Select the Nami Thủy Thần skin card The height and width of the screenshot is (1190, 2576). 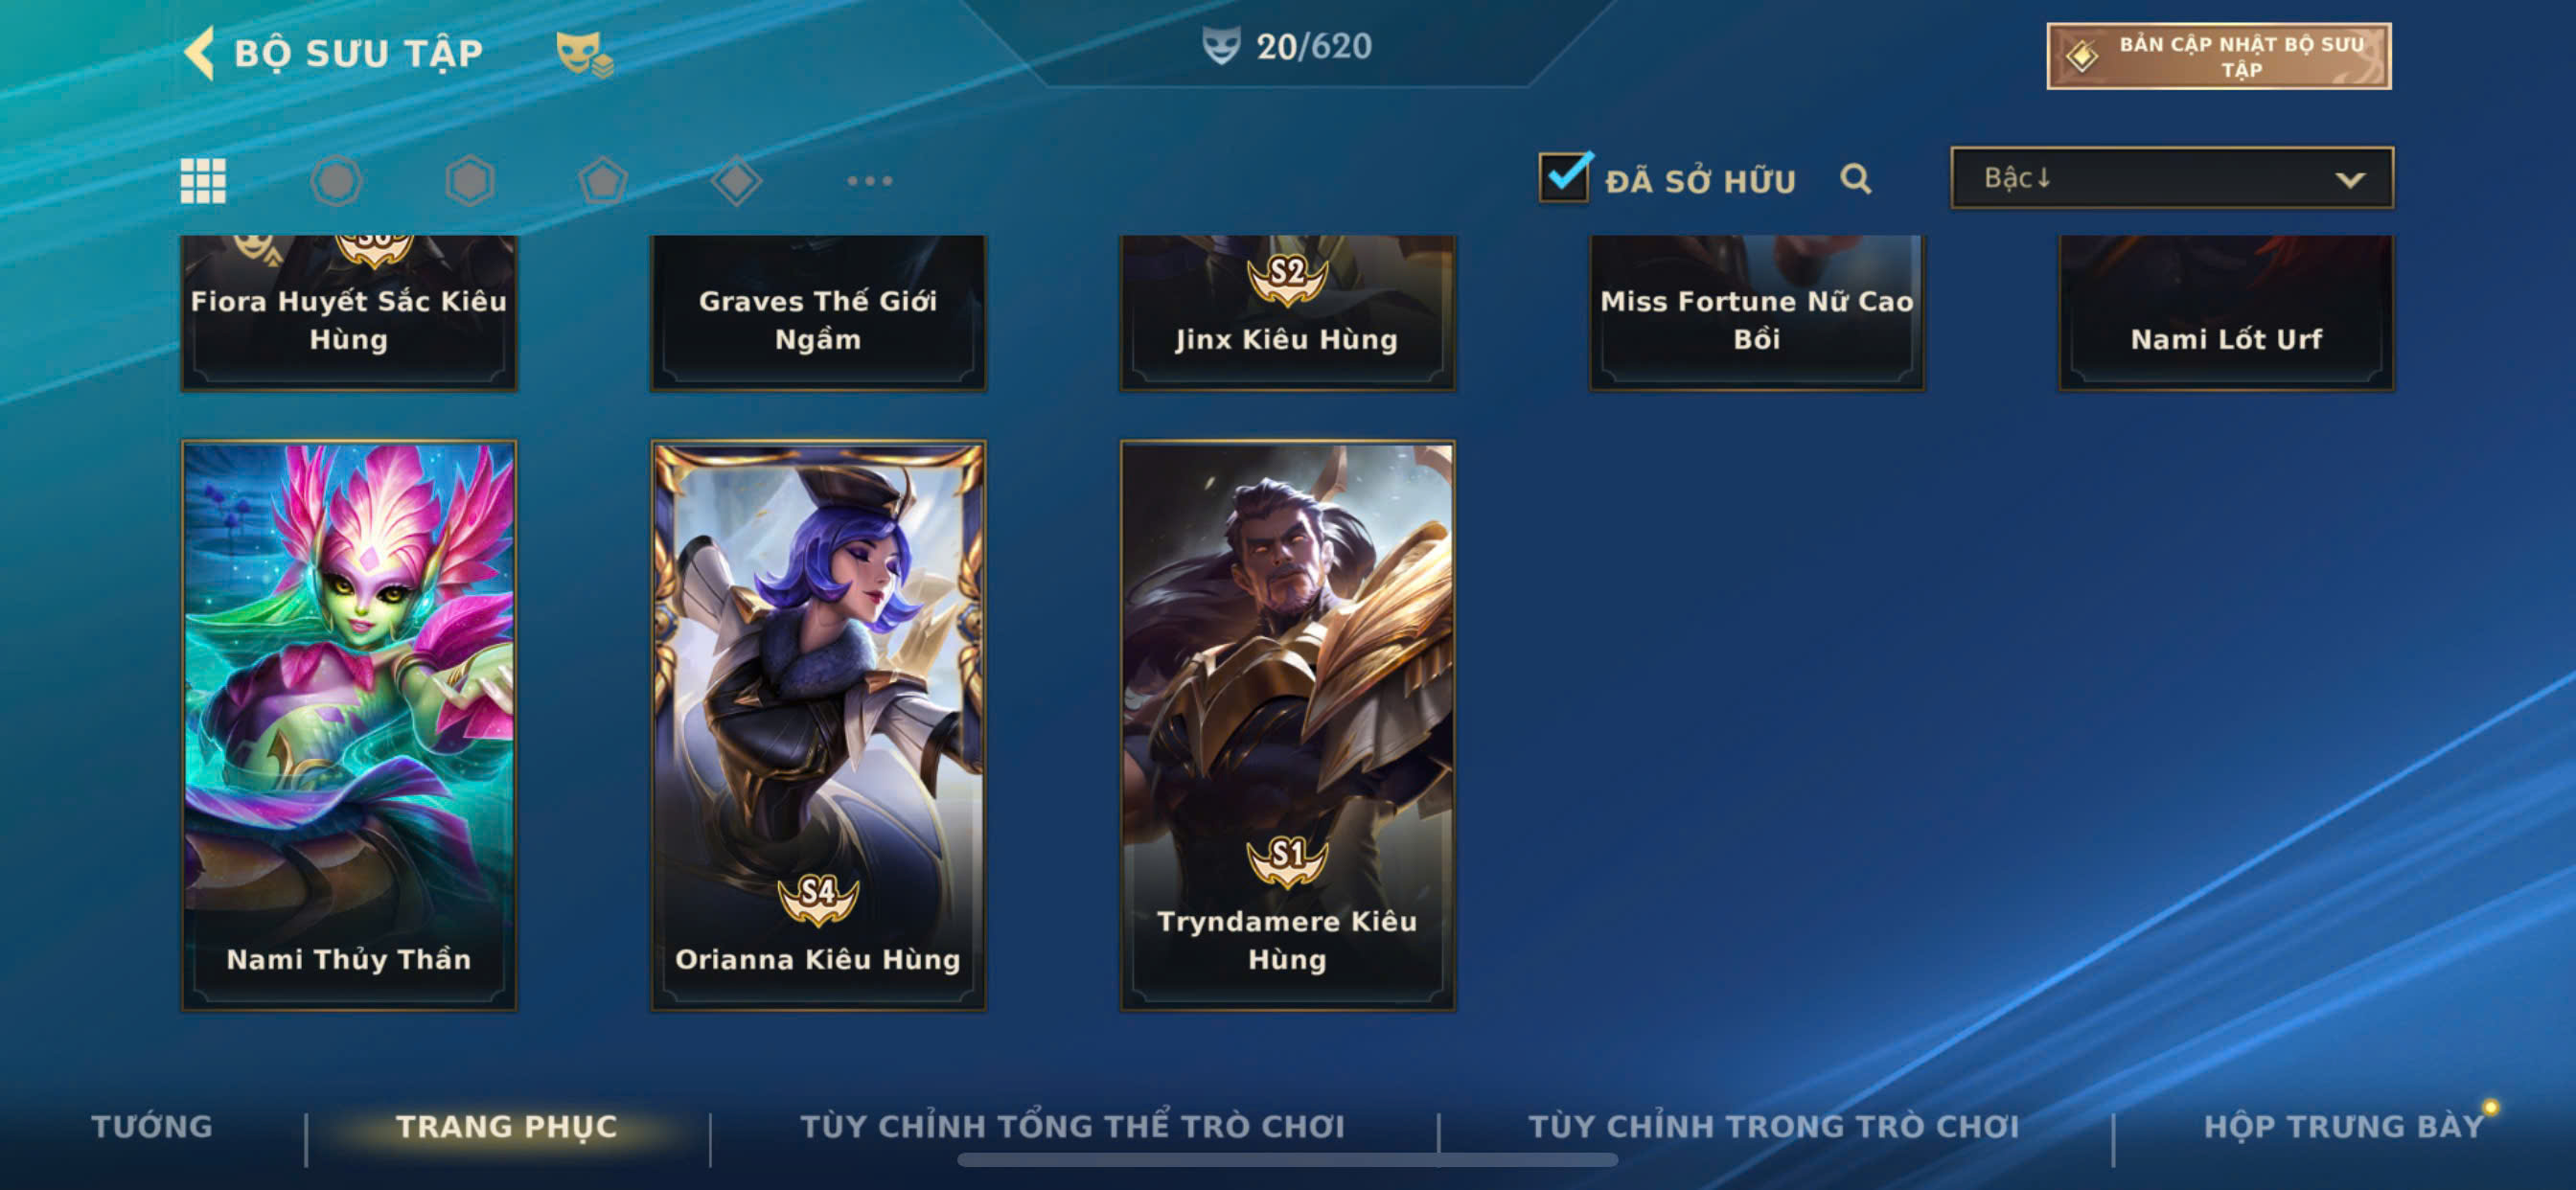pos(349,725)
